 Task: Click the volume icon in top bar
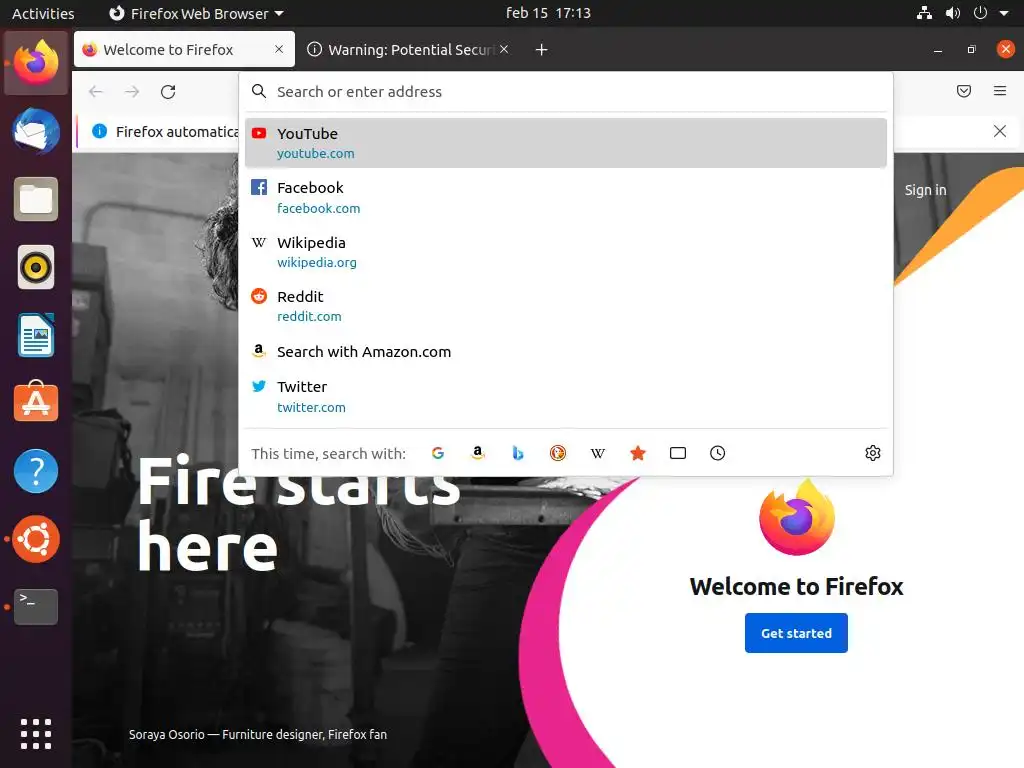point(953,13)
